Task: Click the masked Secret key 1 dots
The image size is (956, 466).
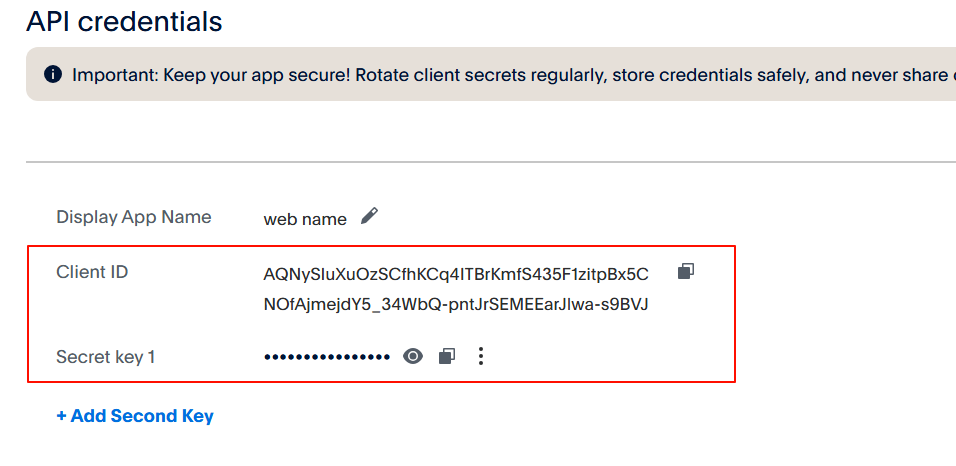Action: pyautogui.click(x=327, y=357)
